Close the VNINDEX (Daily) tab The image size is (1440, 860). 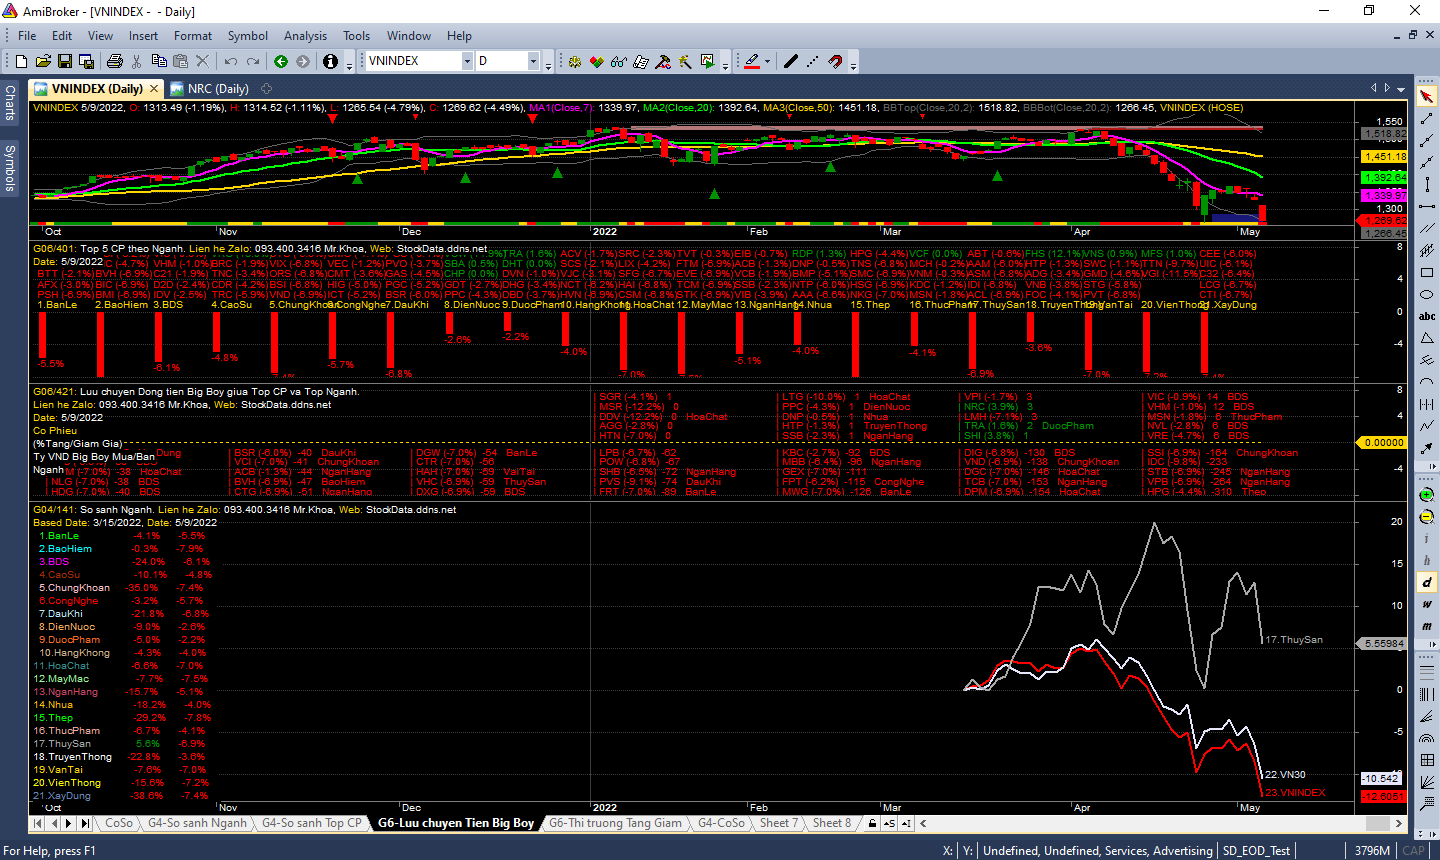point(153,89)
